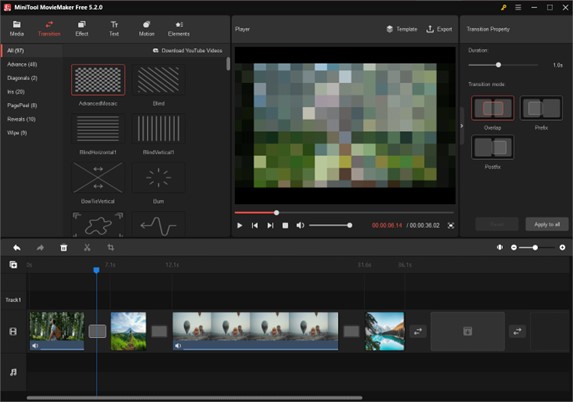Choose the BowTieVertical transition
Image resolution: width=573 pixels, height=402 pixels.
[98, 178]
